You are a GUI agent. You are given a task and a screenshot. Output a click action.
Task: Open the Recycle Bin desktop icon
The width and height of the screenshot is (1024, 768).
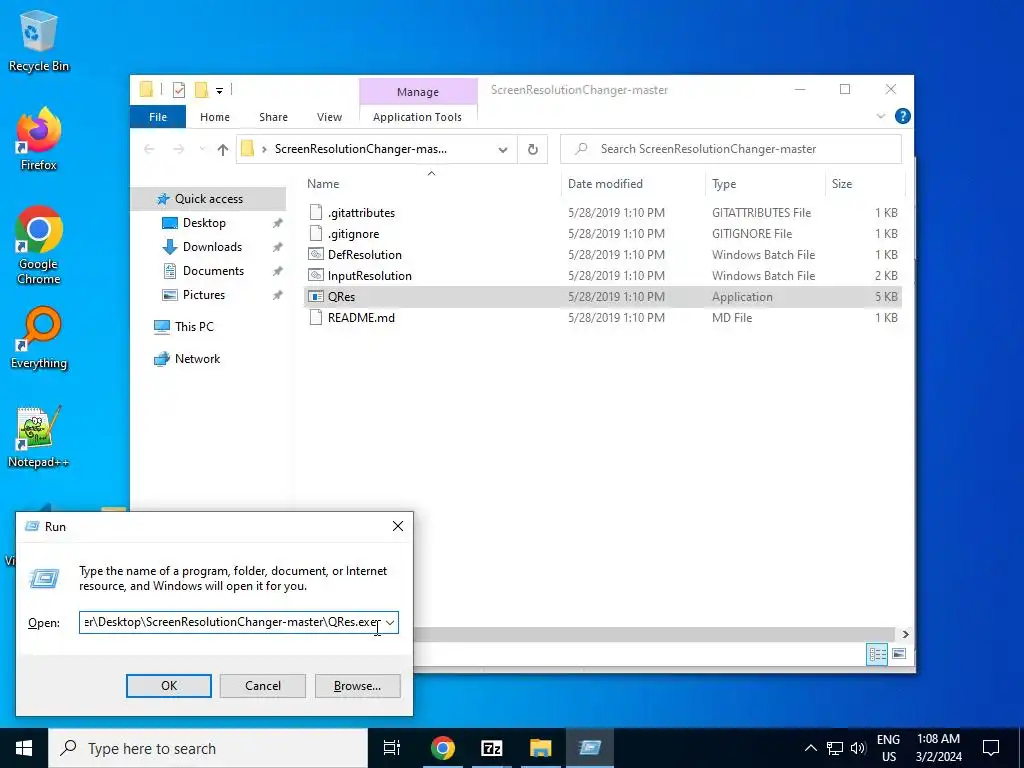click(x=39, y=41)
